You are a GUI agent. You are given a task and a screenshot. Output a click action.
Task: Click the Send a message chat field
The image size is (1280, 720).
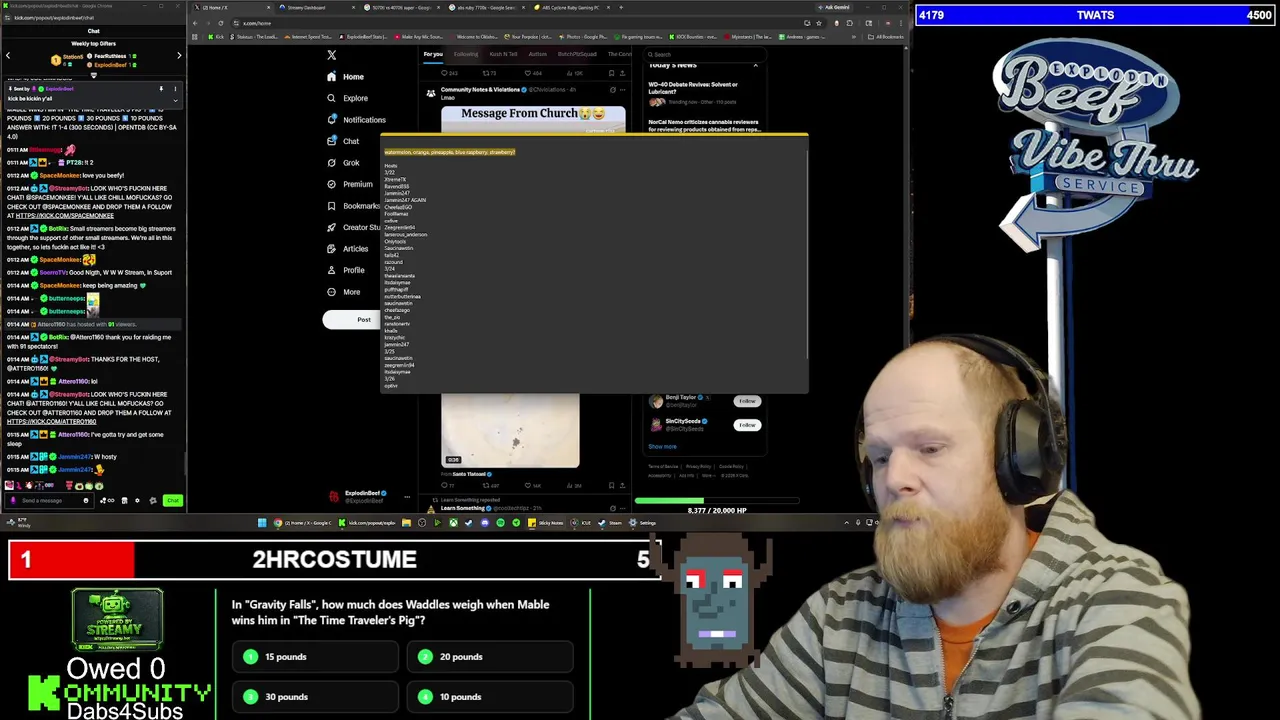click(x=49, y=501)
